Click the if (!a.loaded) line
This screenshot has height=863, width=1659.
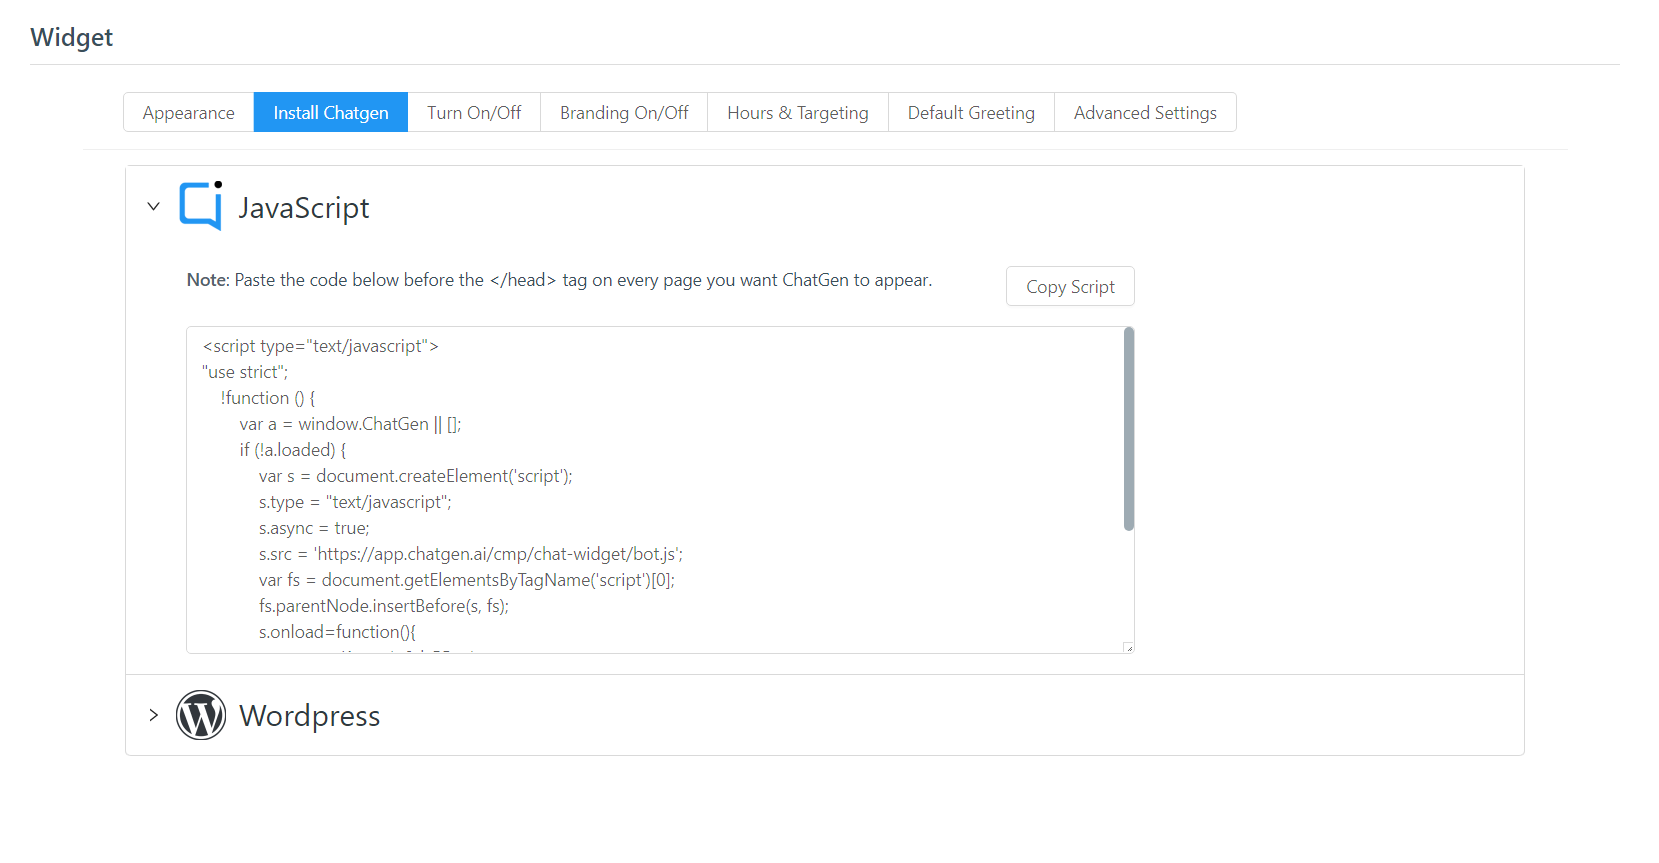[x=293, y=450]
